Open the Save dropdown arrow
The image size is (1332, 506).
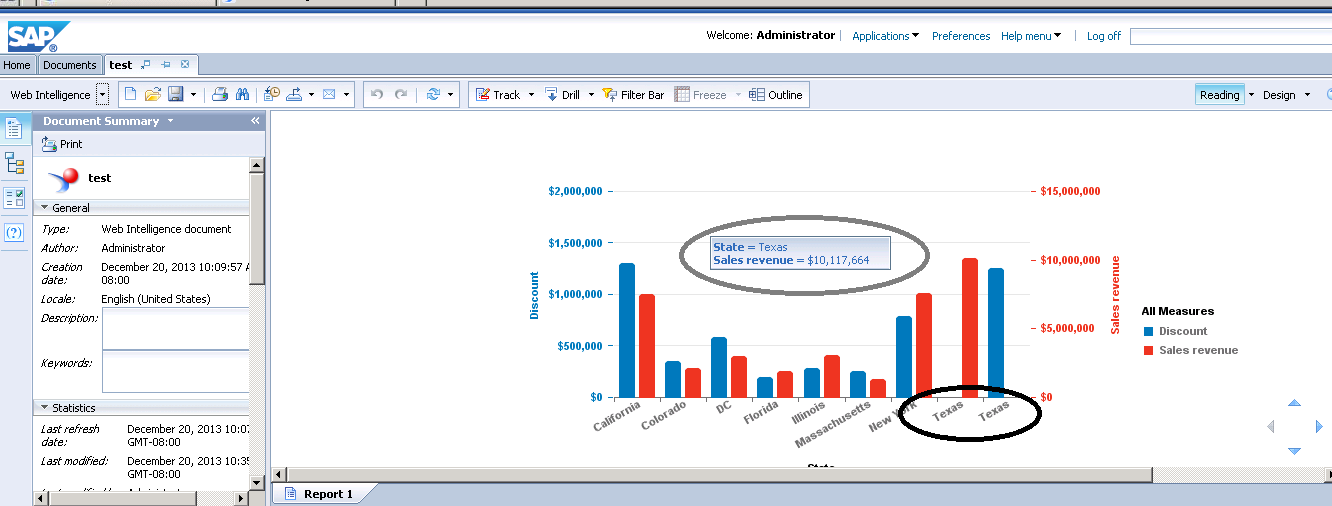pos(192,96)
